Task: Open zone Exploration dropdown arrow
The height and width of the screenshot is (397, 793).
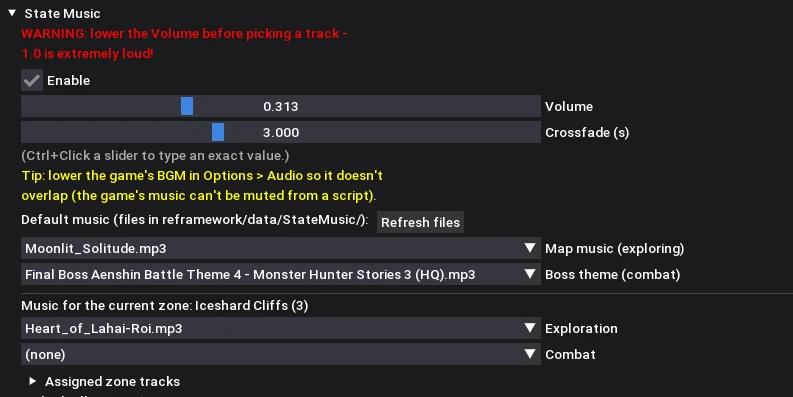Action: coord(530,328)
